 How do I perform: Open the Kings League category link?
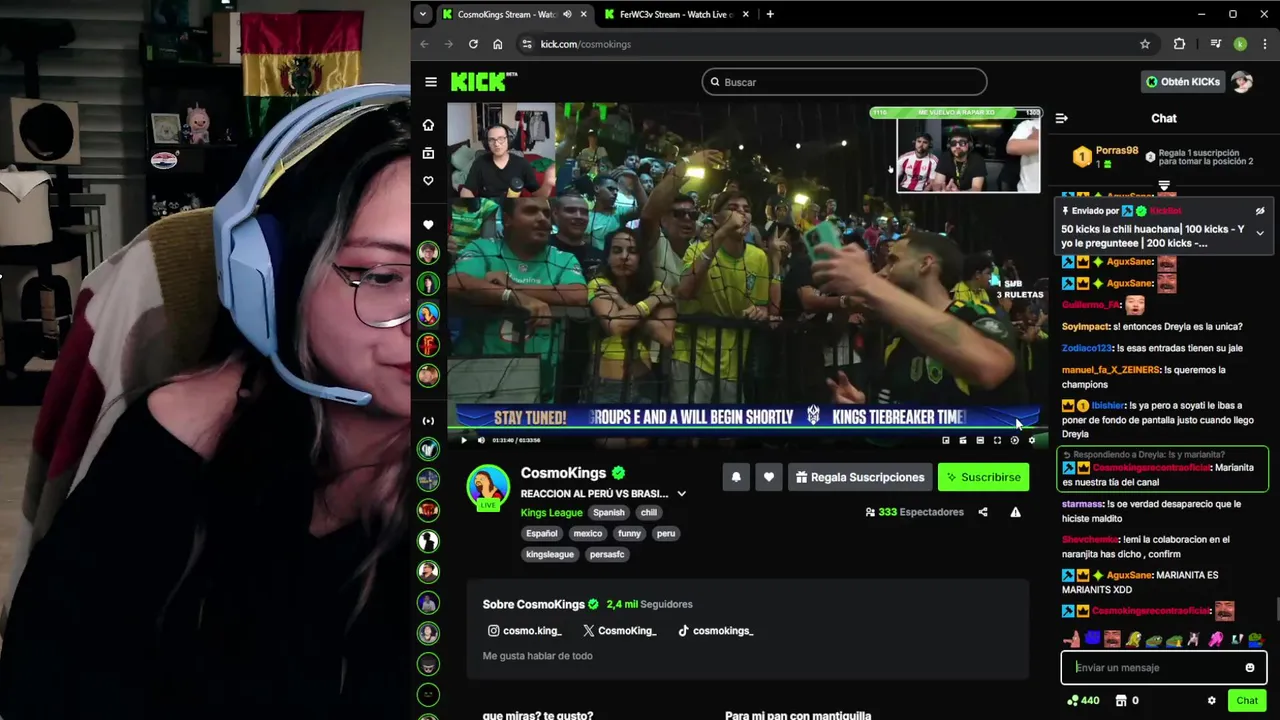click(551, 512)
